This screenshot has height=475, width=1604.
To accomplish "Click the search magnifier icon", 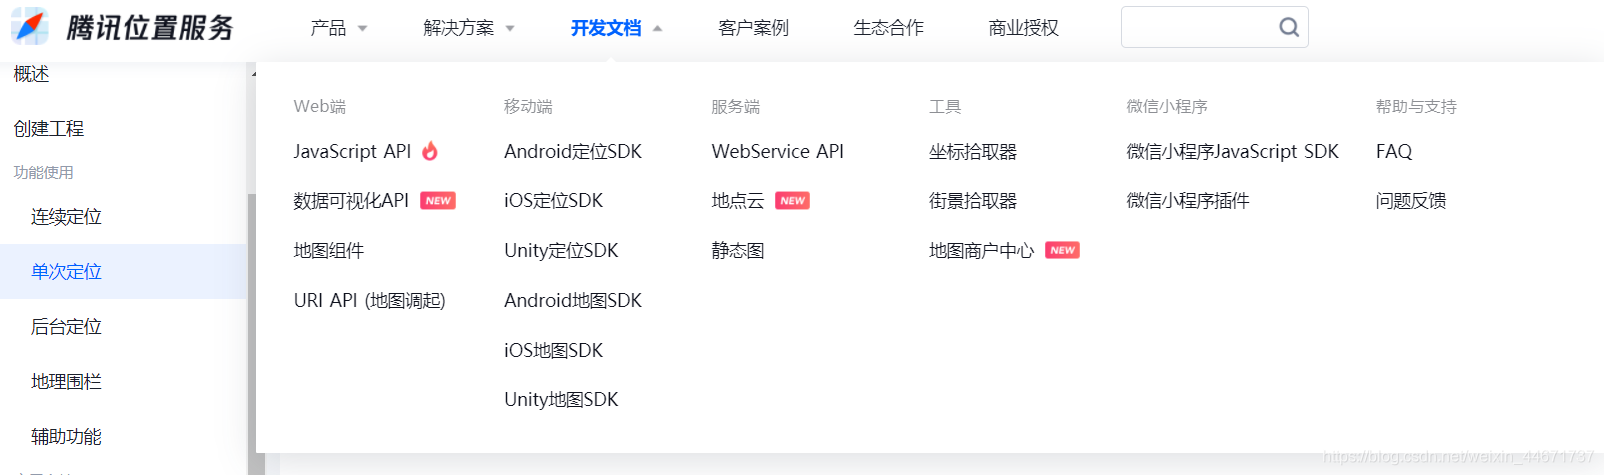I will coord(1289,27).
